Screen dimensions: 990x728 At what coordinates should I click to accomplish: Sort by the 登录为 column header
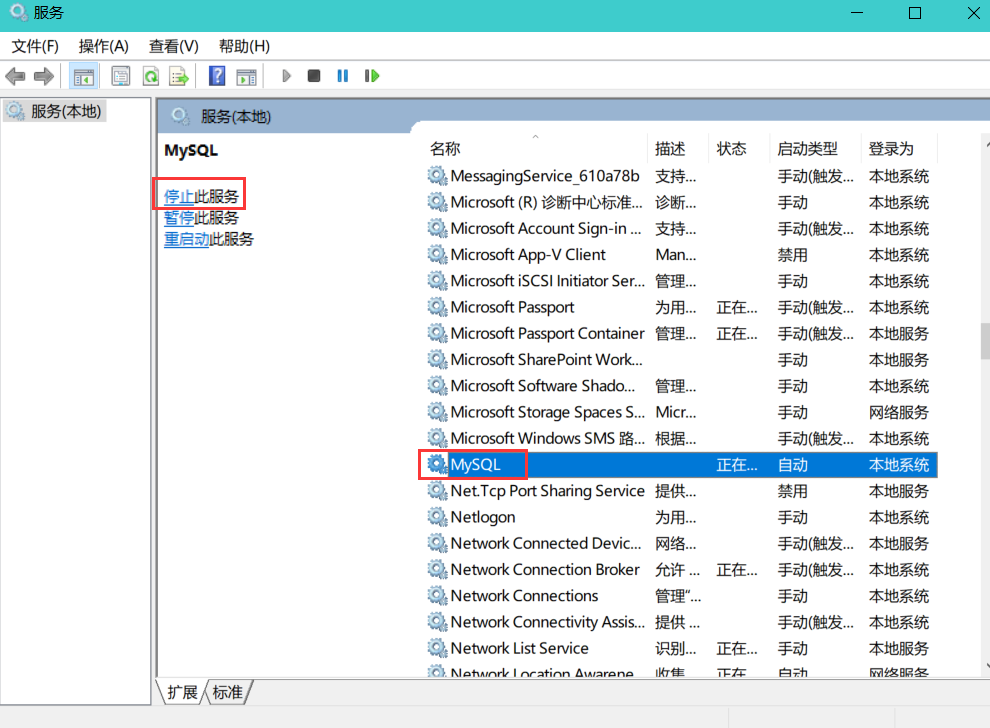point(899,149)
